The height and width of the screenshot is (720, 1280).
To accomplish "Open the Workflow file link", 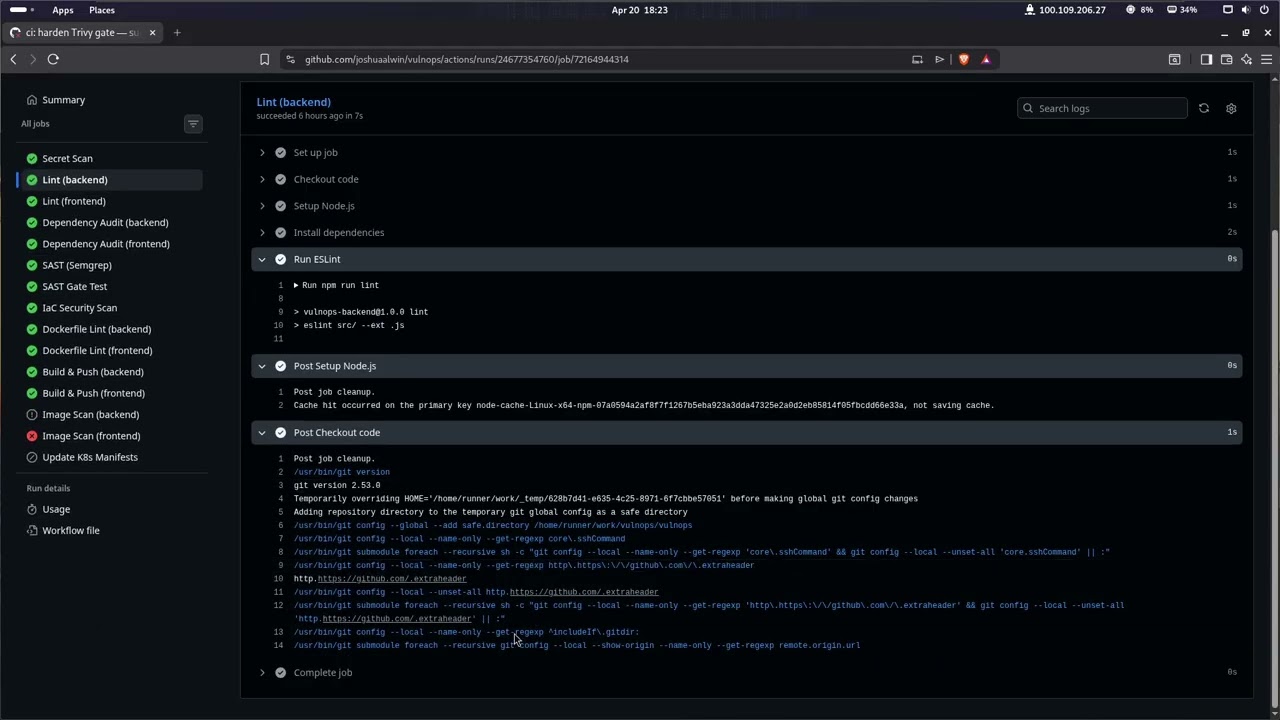I will (71, 531).
